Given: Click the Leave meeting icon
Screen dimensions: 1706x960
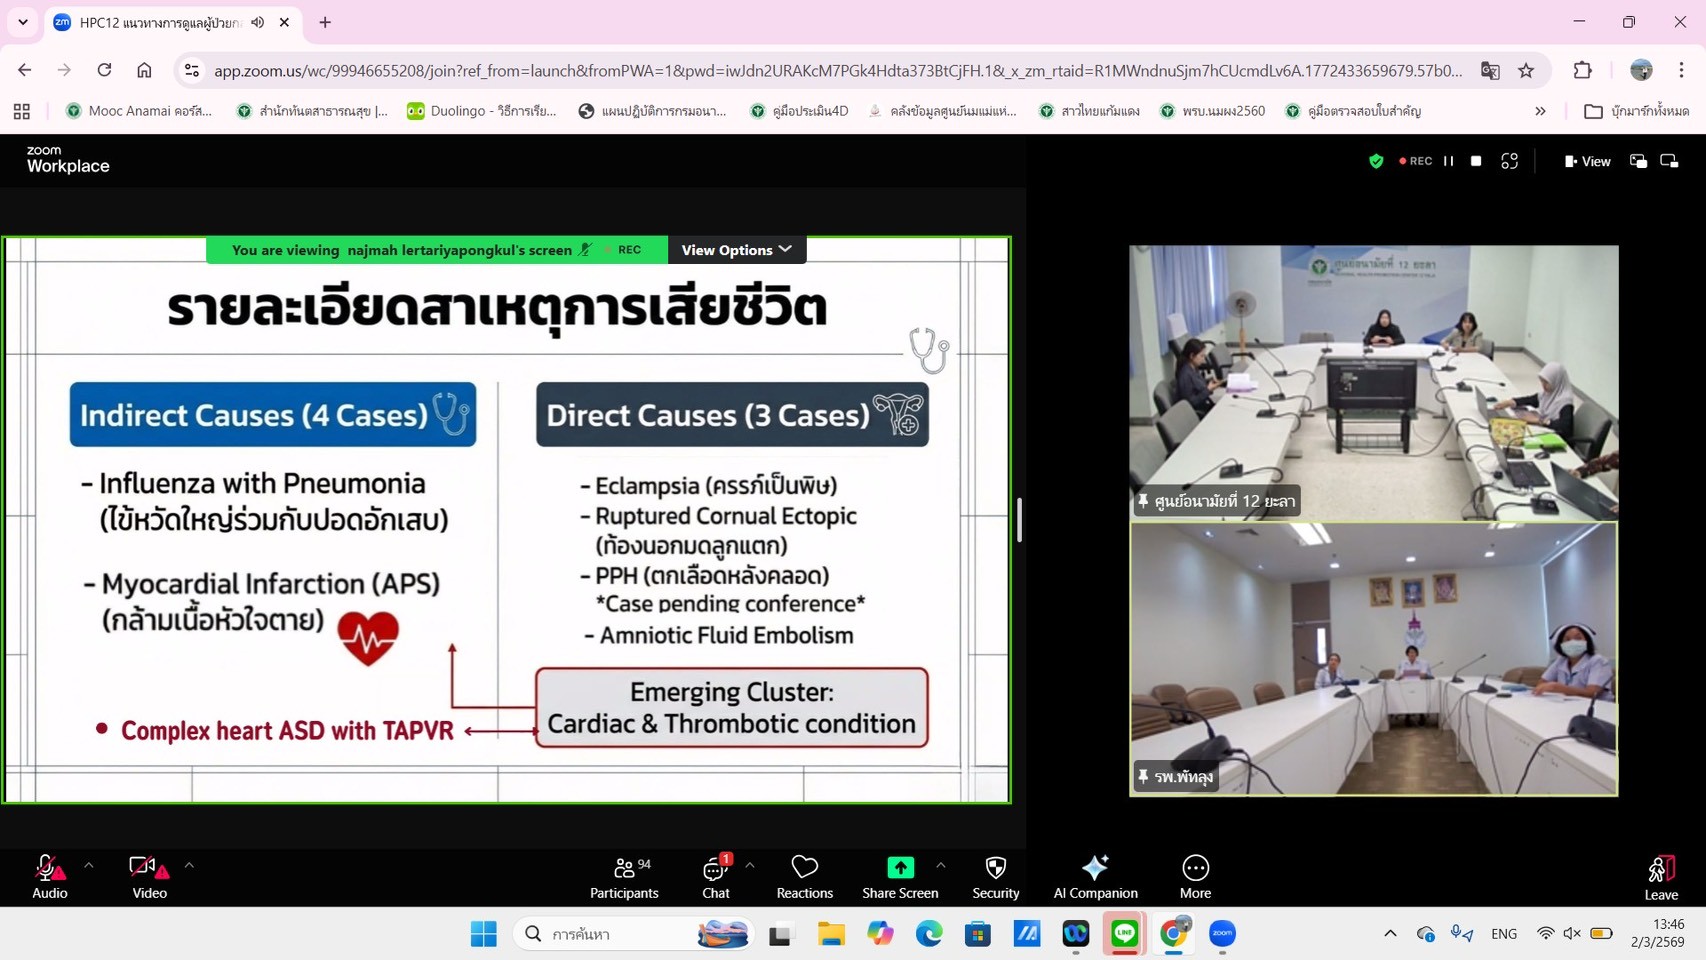Looking at the screenshot, I should [1660, 869].
